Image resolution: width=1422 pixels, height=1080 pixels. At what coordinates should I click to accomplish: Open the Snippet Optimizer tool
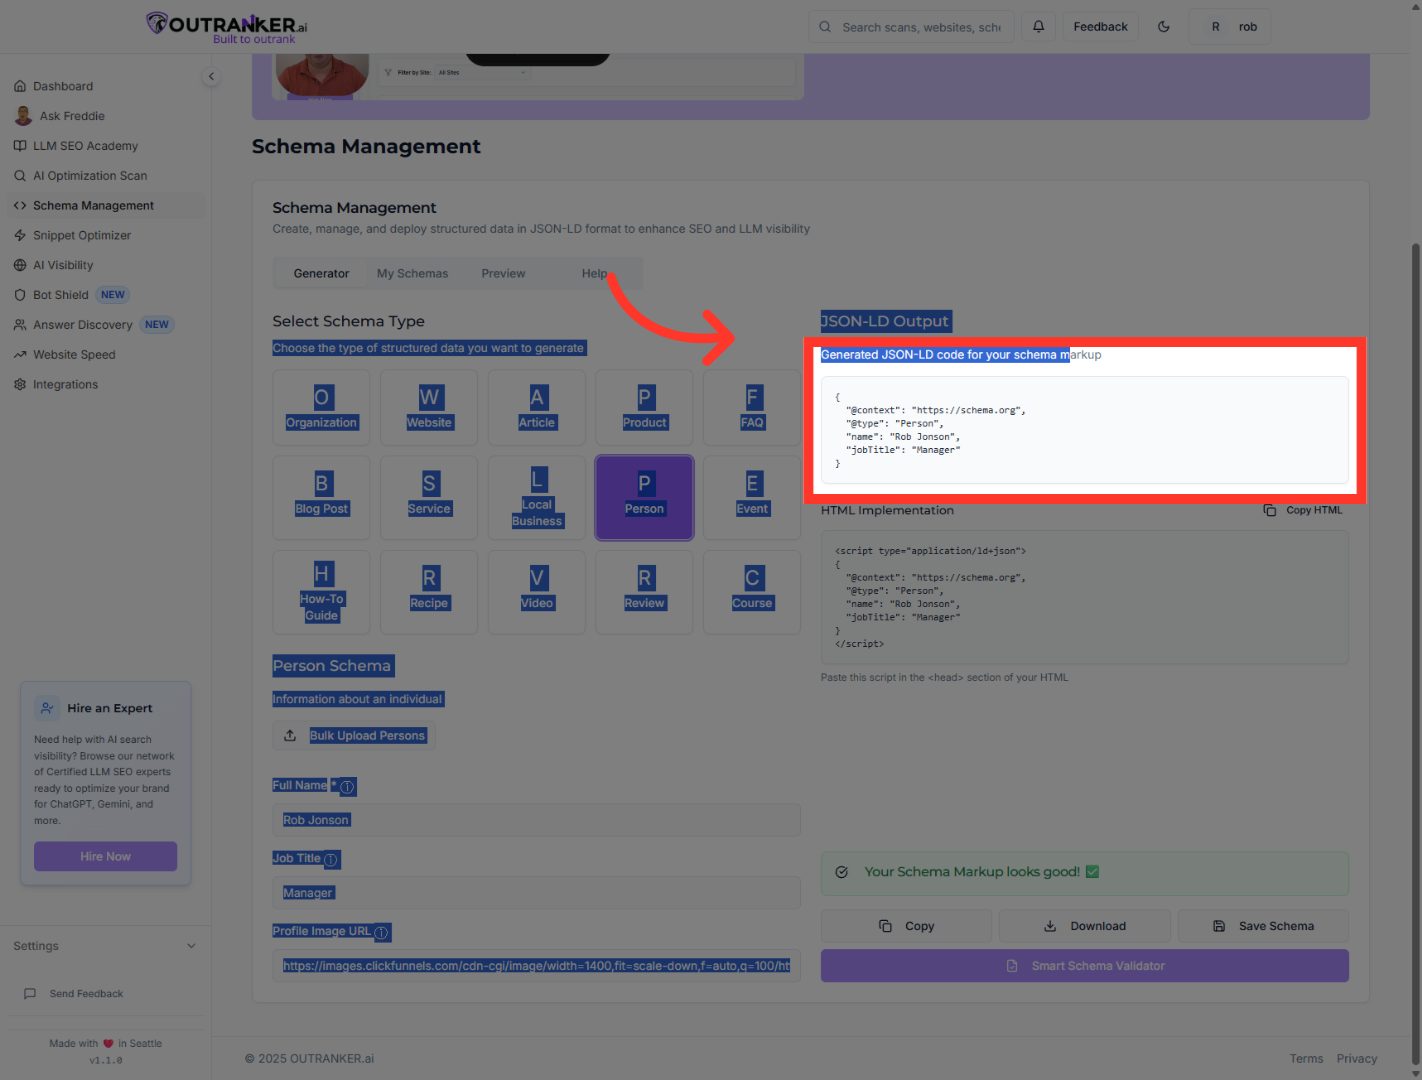point(82,235)
